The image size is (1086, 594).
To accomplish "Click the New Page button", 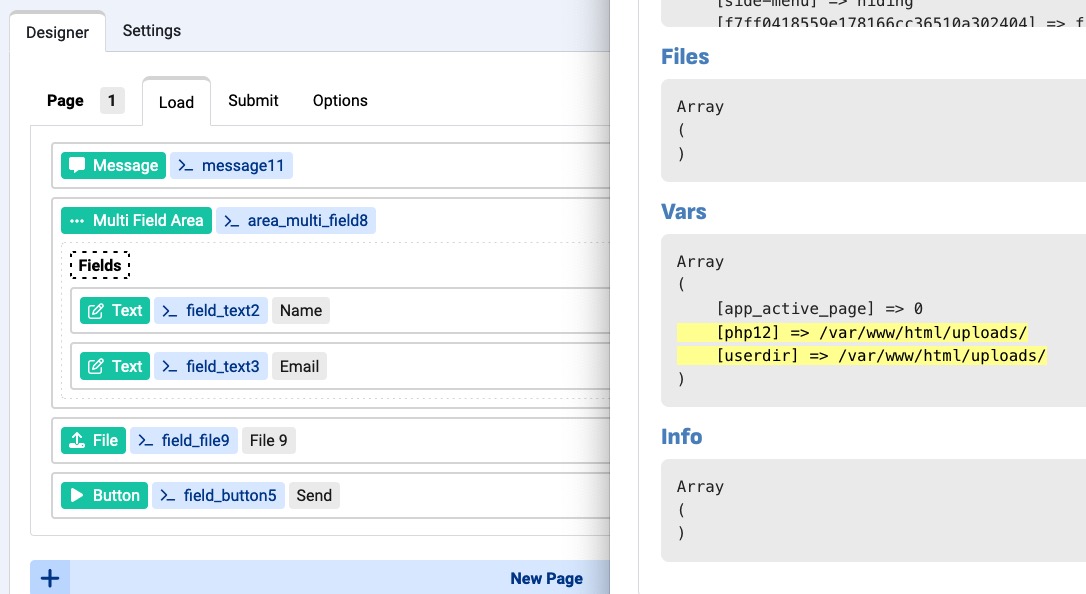I will click(x=546, y=578).
